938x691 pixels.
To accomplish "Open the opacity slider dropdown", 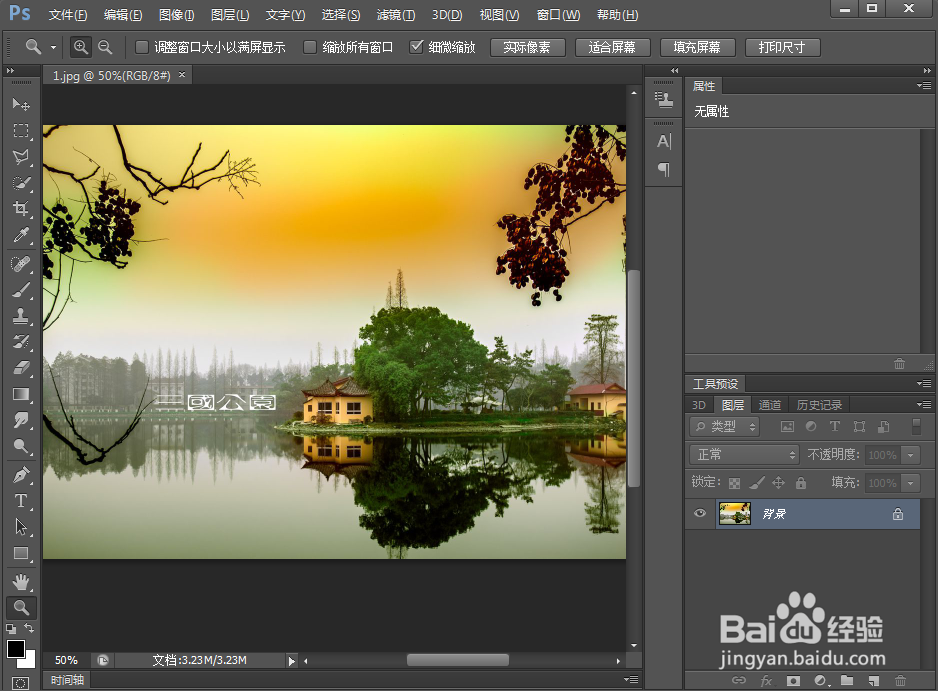I will pyautogui.click(x=911, y=455).
